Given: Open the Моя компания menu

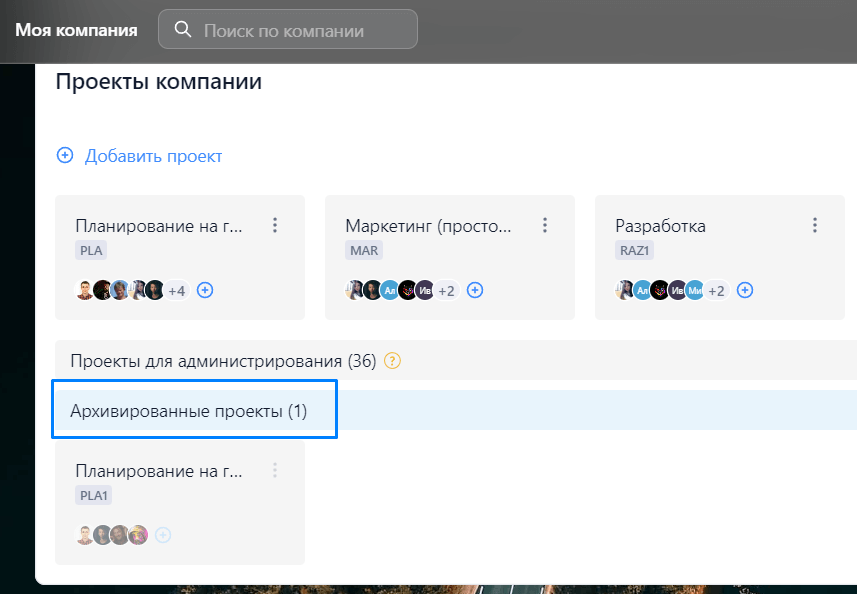Looking at the screenshot, I should (x=74, y=29).
